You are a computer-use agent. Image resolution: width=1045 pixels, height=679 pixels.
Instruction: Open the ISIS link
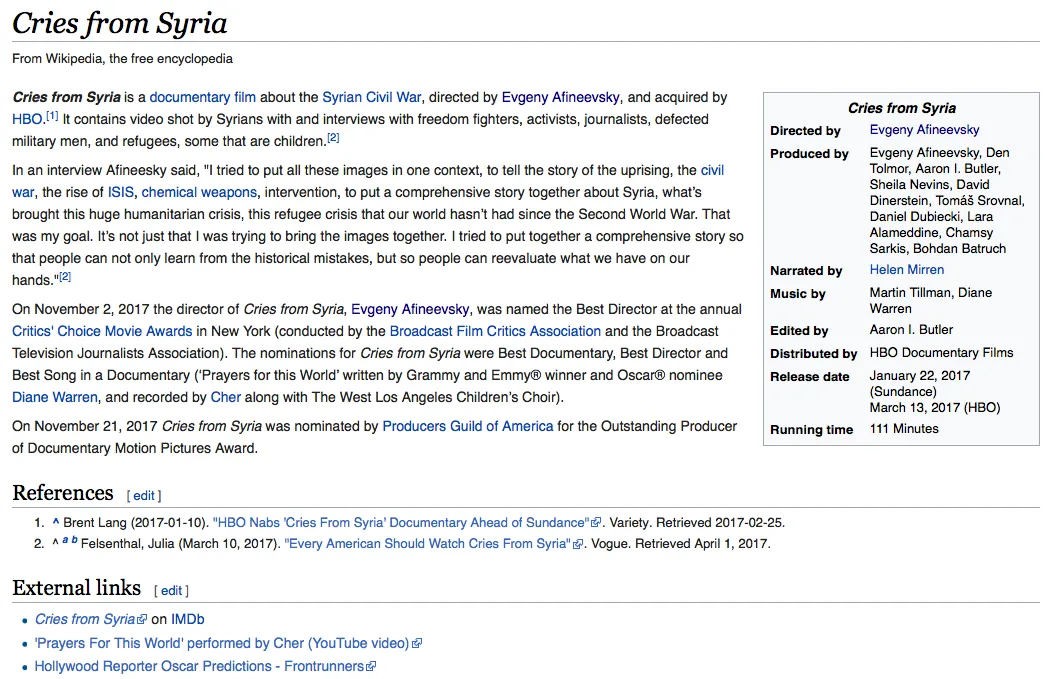pyautogui.click(x=121, y=193)
